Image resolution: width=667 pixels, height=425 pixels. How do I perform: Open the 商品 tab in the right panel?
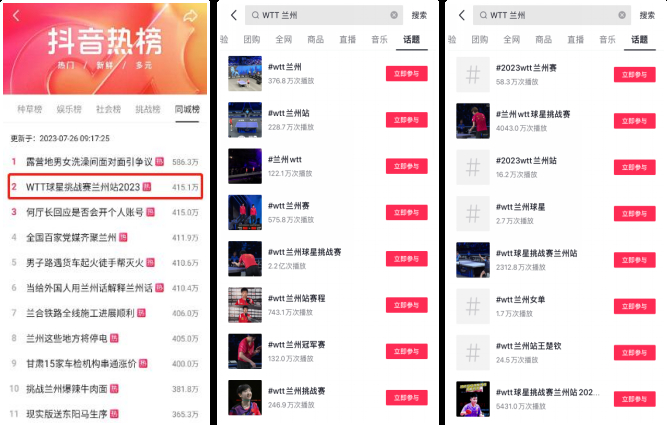coord(544,40)
